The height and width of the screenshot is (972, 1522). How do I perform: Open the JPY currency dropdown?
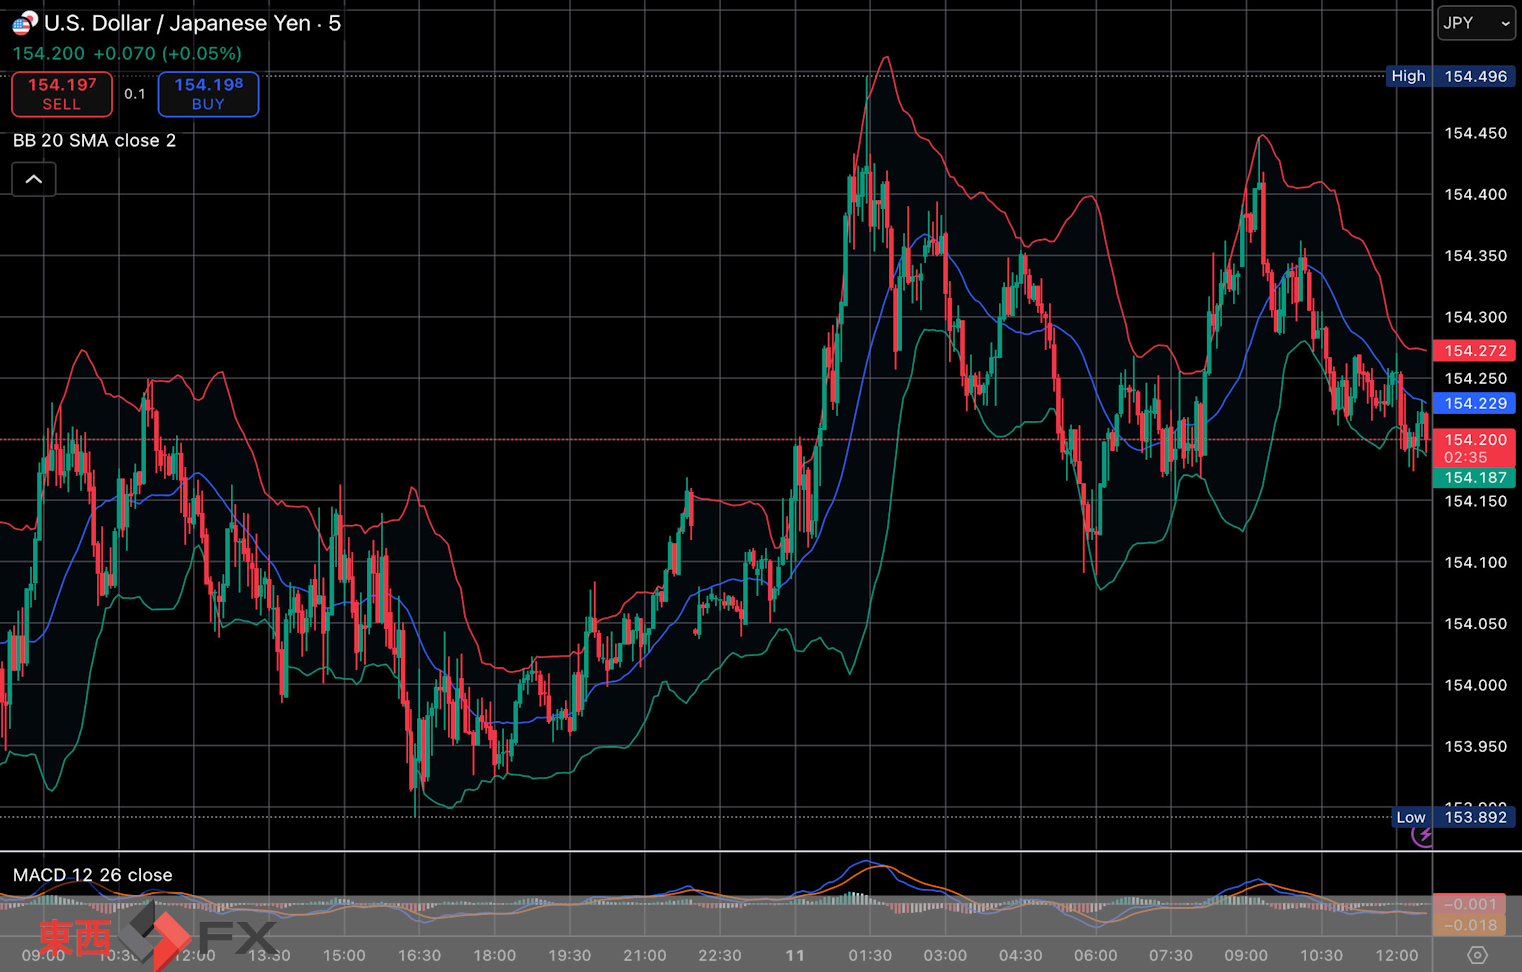[1475, 23]
